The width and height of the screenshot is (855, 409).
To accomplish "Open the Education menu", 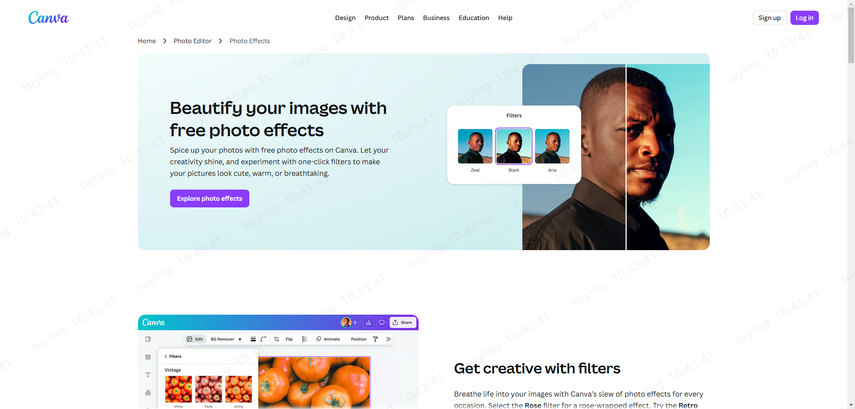I will tap(474, 18).
